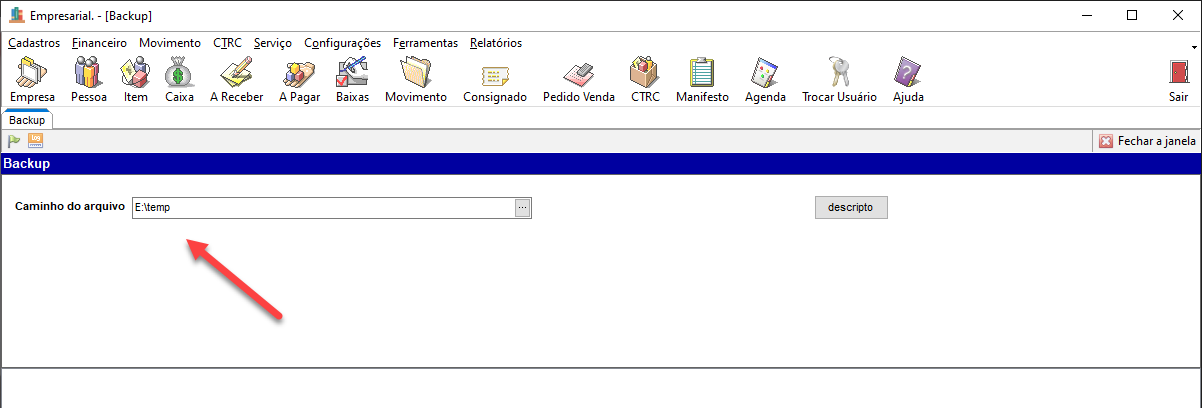Open the Cadastros menu

point(34,43)
